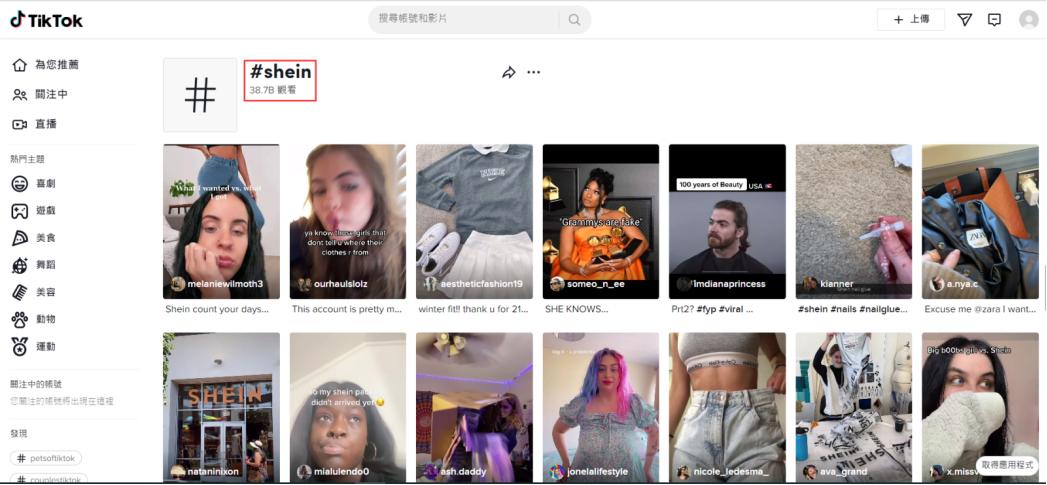This screenshot has height=485, width=1047.
Task: Open 關注中 following feed
Action: tap(40, 94)
